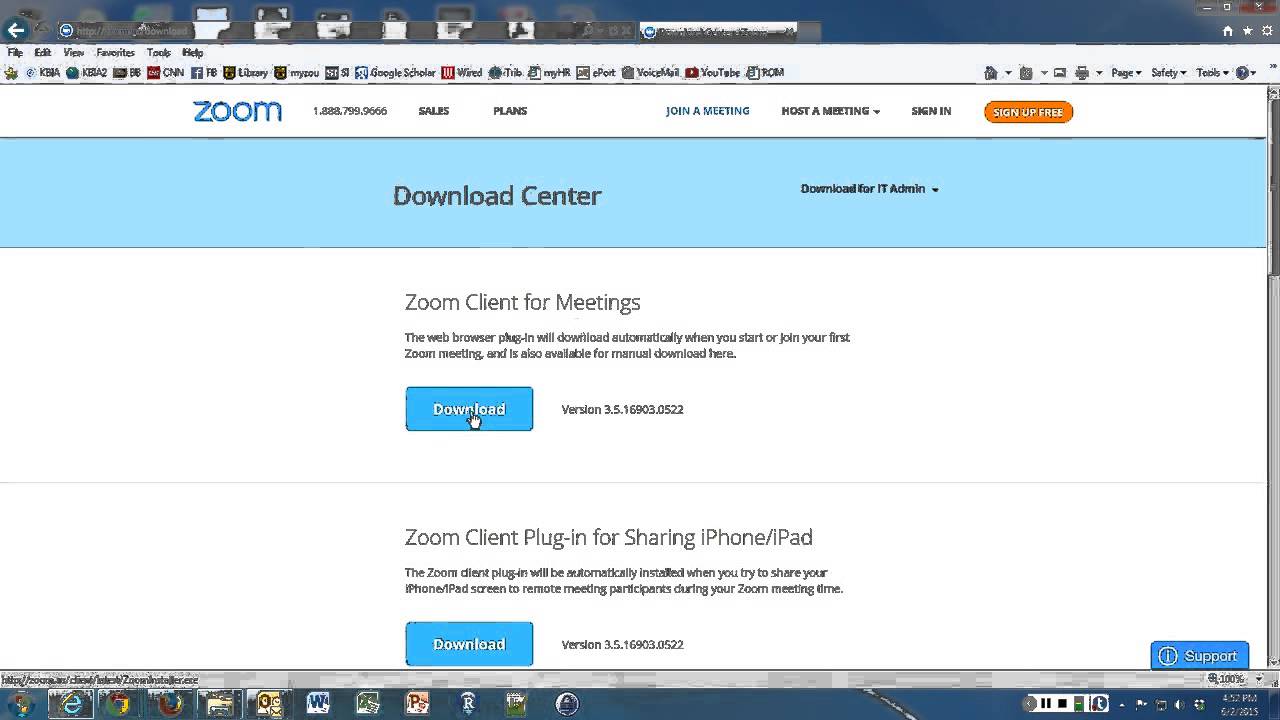The height and width of the screenshot is (720, 1280).
Task: Click JOIN A MEETING link
Action: click(x=707, y=111)
